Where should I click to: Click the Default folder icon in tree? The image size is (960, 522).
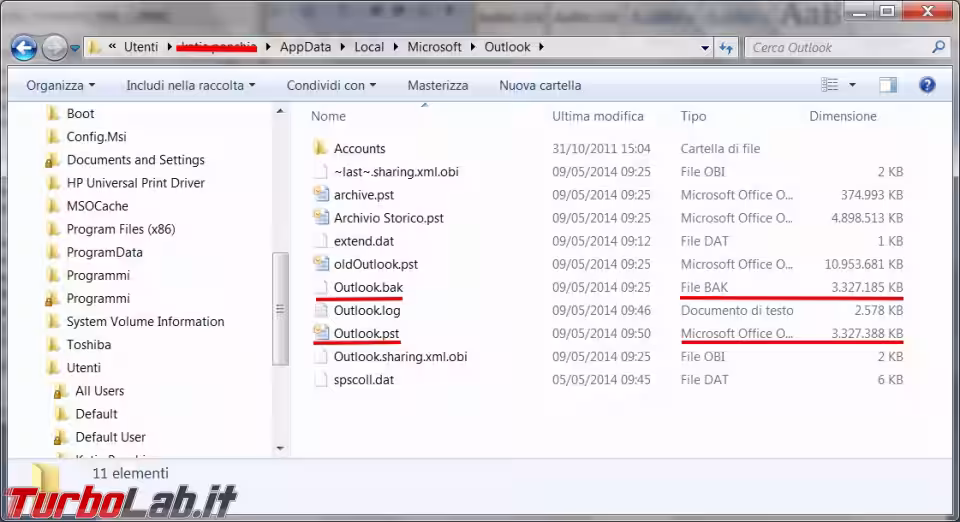click(61, 414)
